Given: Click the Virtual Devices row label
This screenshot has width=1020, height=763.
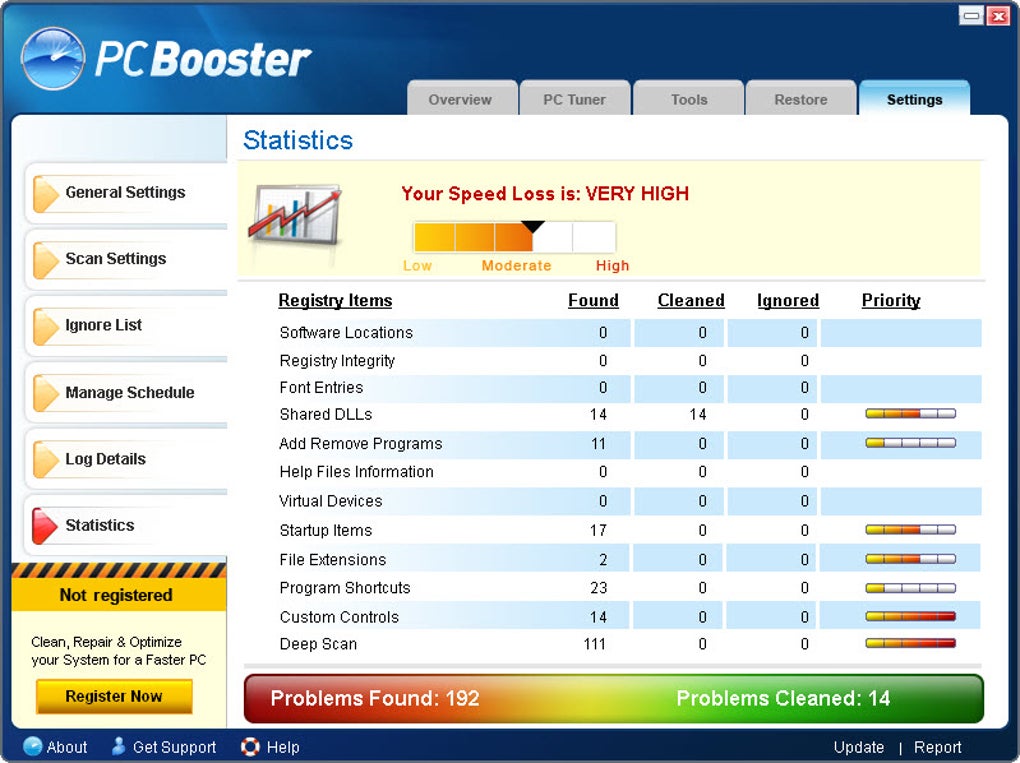Looking at the screenshot, I should (x=331, y=501).
